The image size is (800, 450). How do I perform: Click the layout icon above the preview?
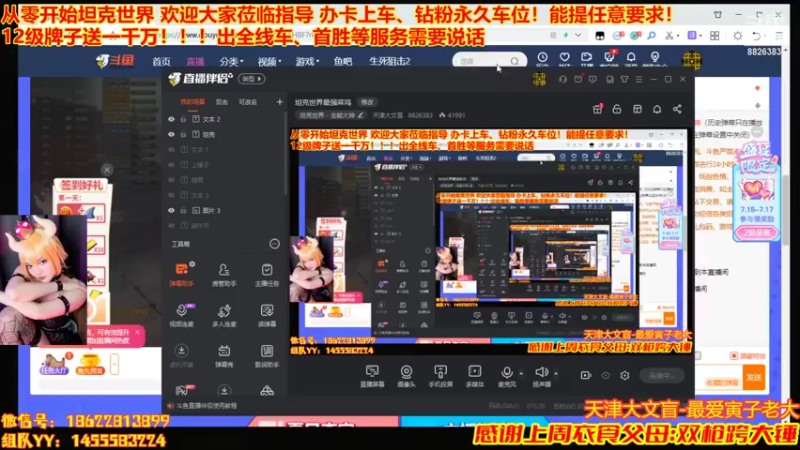[x=637, y=109]
